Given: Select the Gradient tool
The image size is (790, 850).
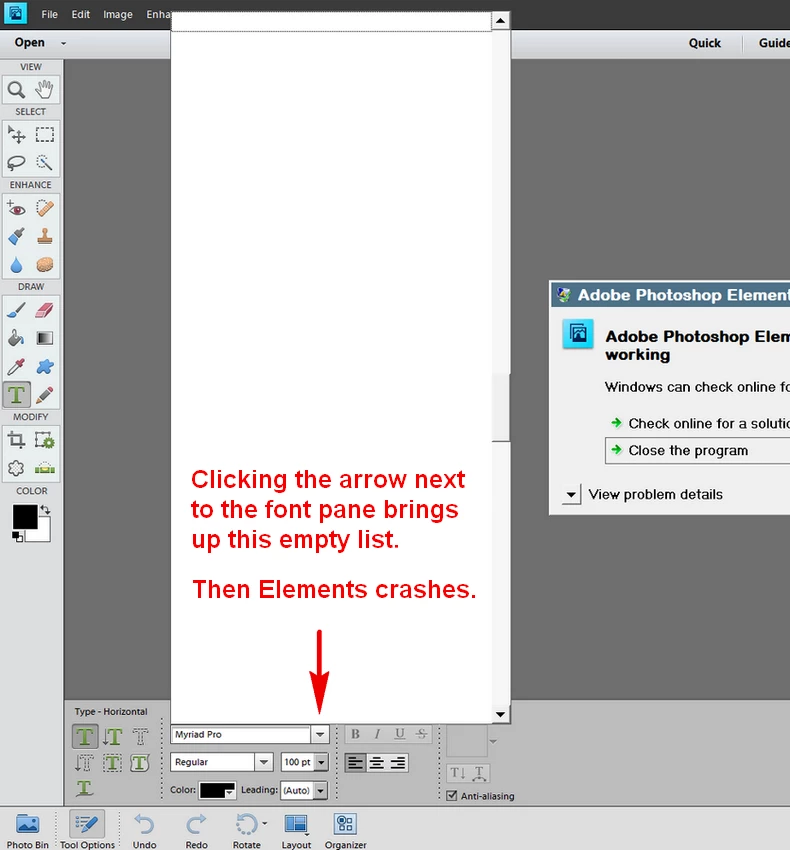Looking at the screenshot, I should 44,338.
